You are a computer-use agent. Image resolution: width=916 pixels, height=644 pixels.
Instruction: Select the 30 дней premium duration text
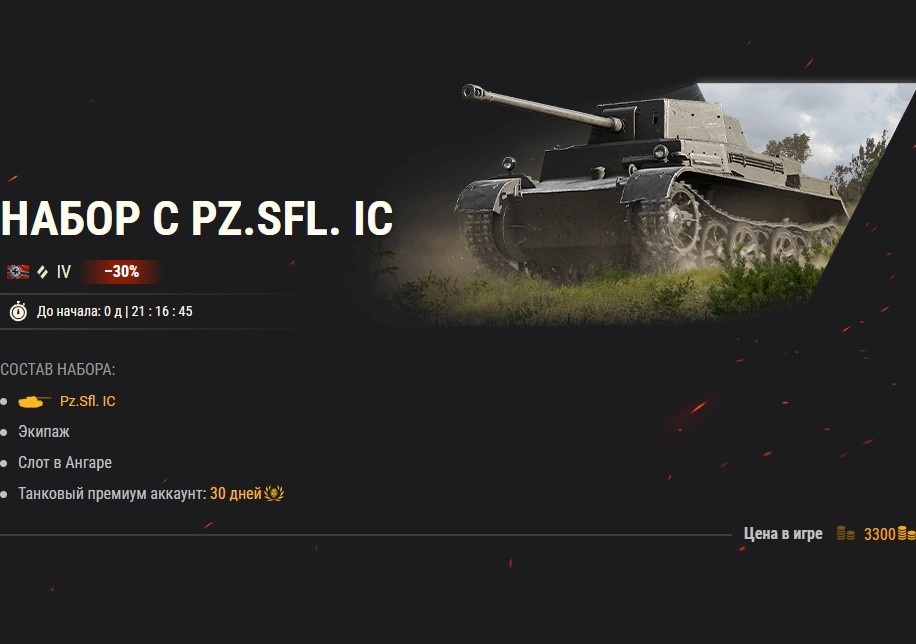(x=235, y=494)
